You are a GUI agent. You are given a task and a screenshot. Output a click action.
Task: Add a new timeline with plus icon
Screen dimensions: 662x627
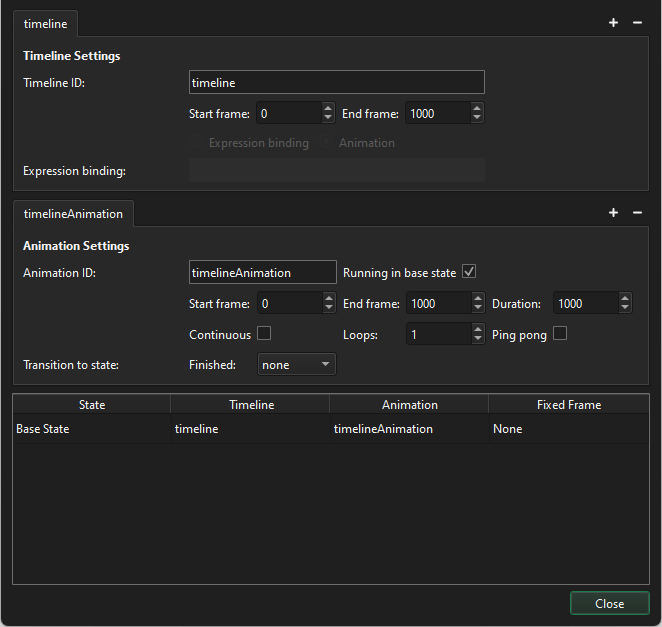[x=613, y=23]
